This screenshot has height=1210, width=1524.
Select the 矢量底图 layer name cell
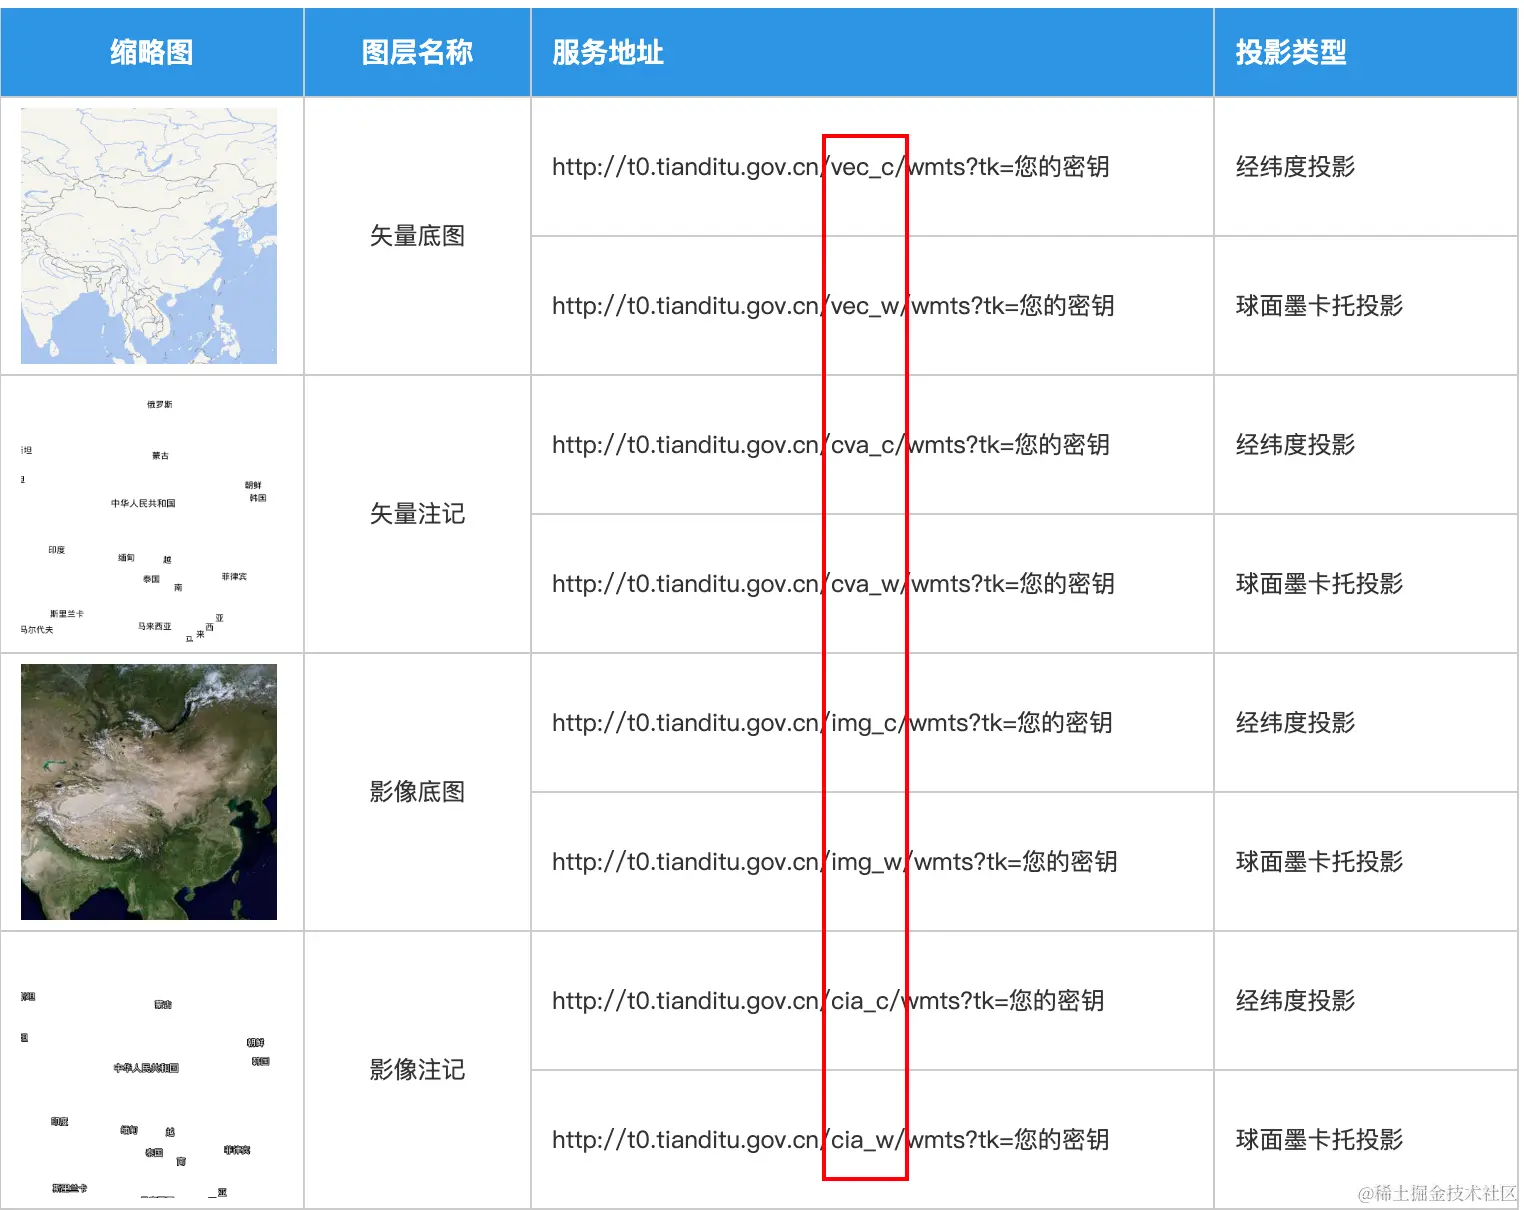click(x=417, y=236)
